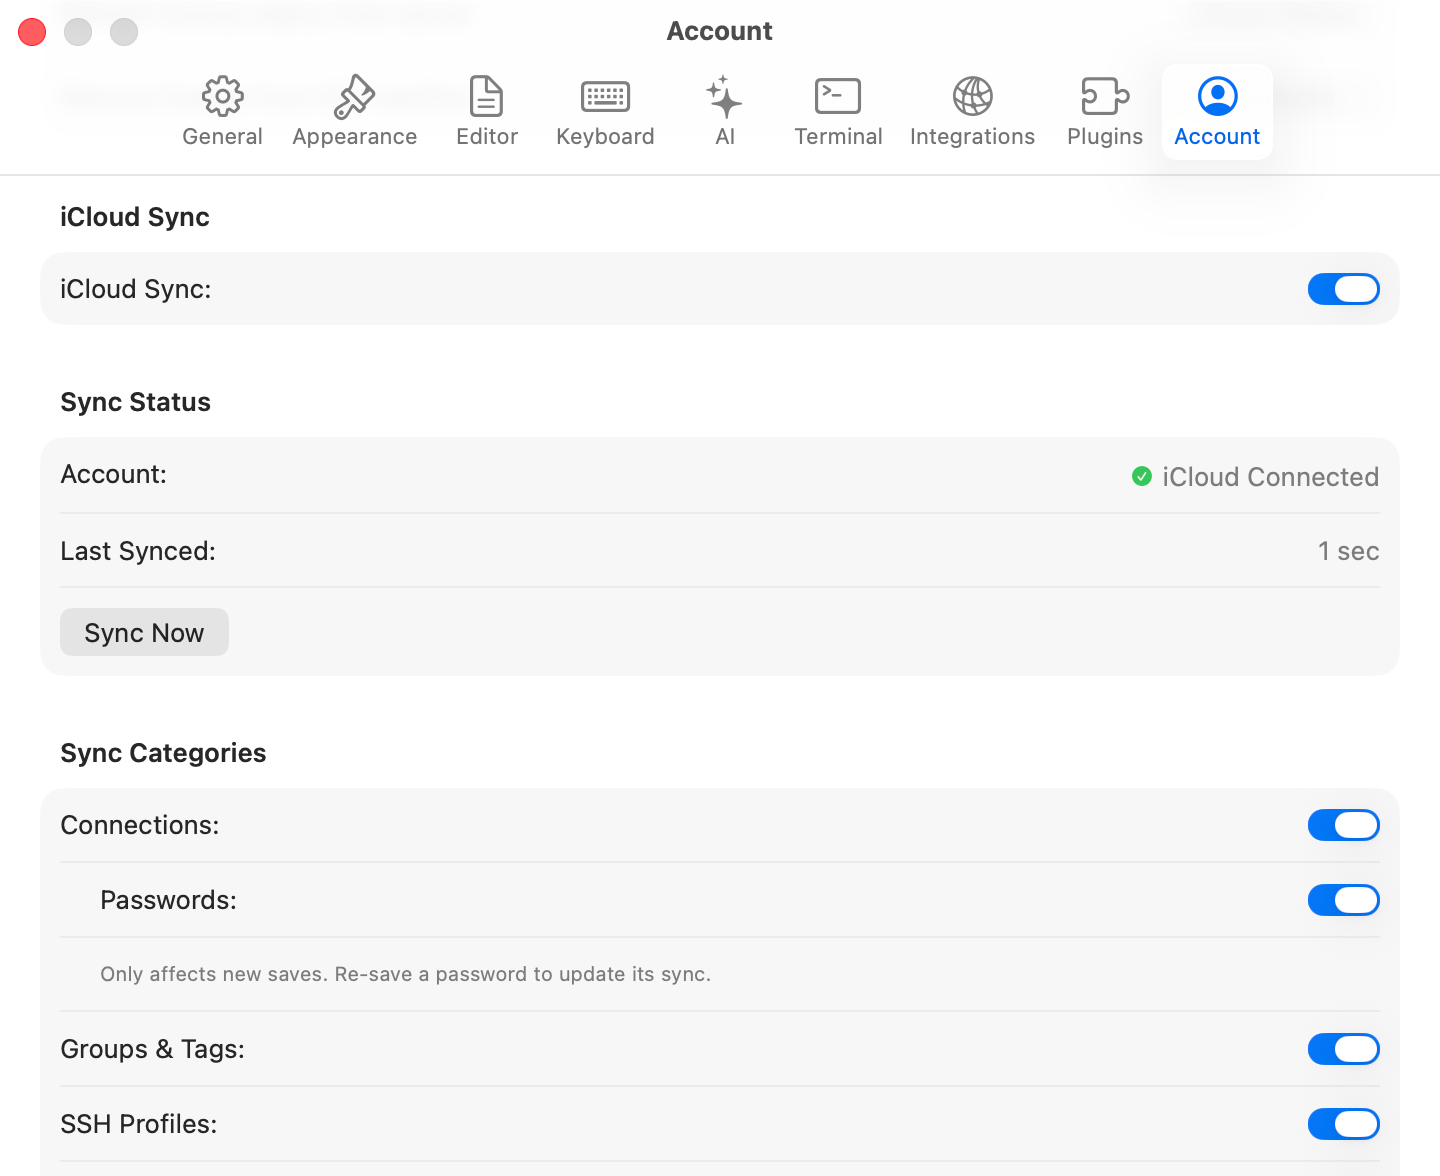Select the Appearance paintbrush icon
Viewport: 1440px width, 1176px height.
point(354,97)
